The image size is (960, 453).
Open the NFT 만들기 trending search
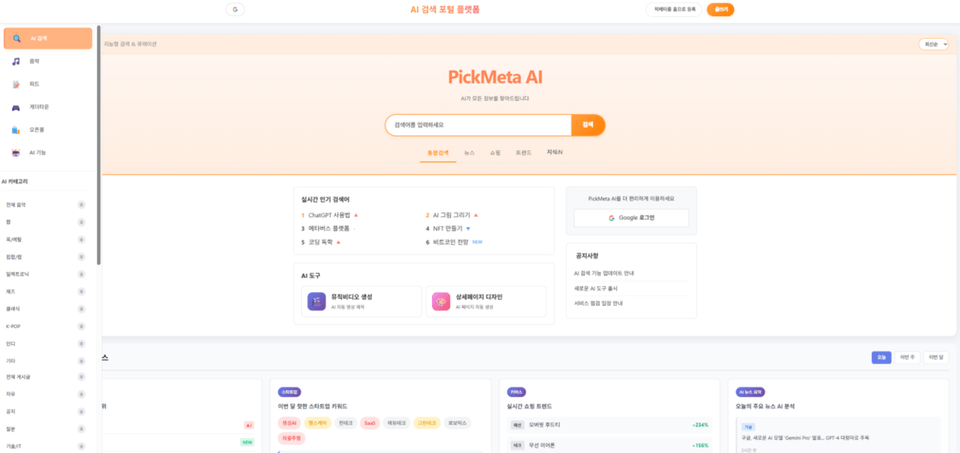tap(448, 229)
